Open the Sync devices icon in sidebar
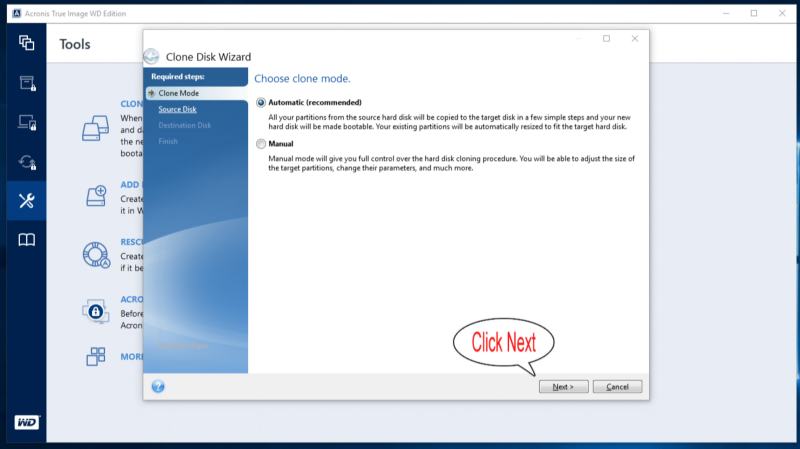 coord(27,122)
